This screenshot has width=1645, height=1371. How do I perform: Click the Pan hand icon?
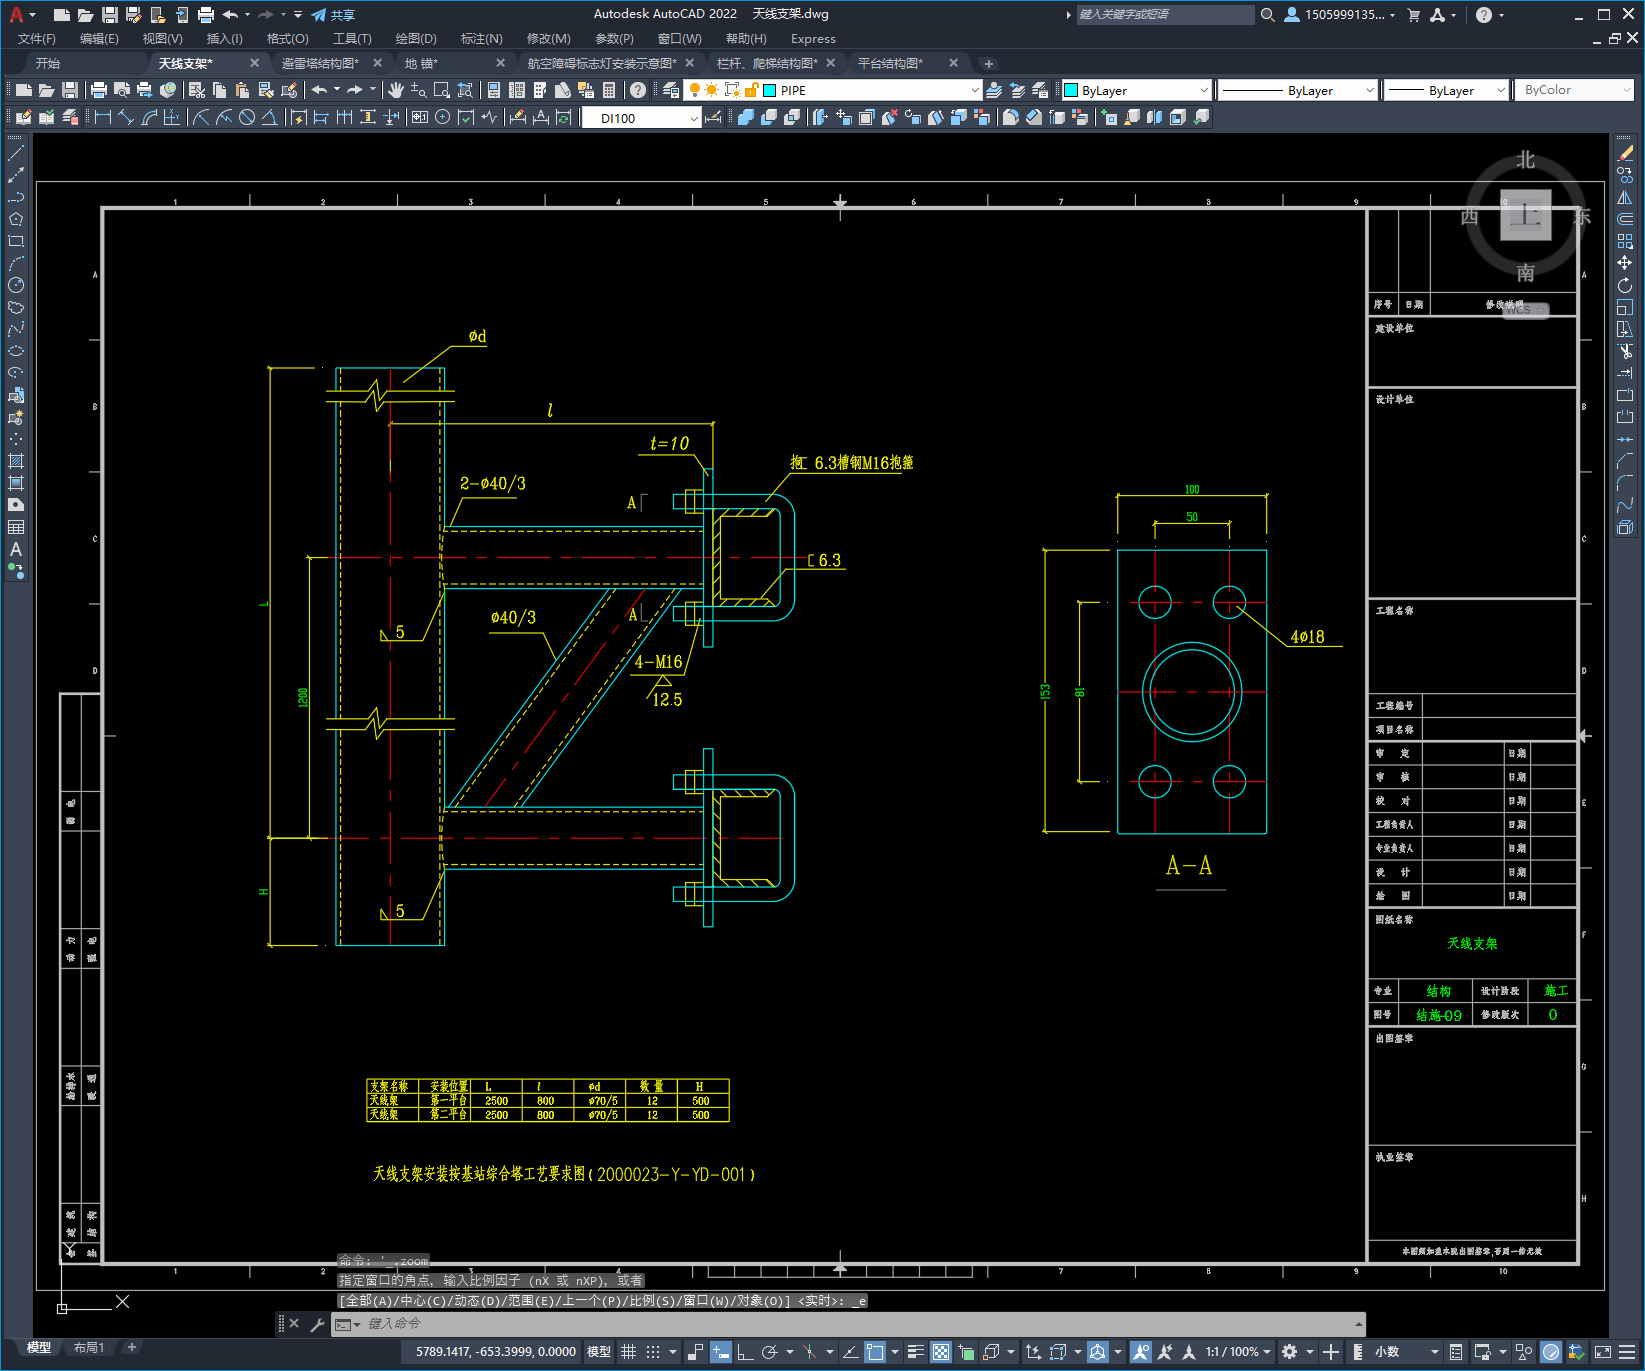396,90
